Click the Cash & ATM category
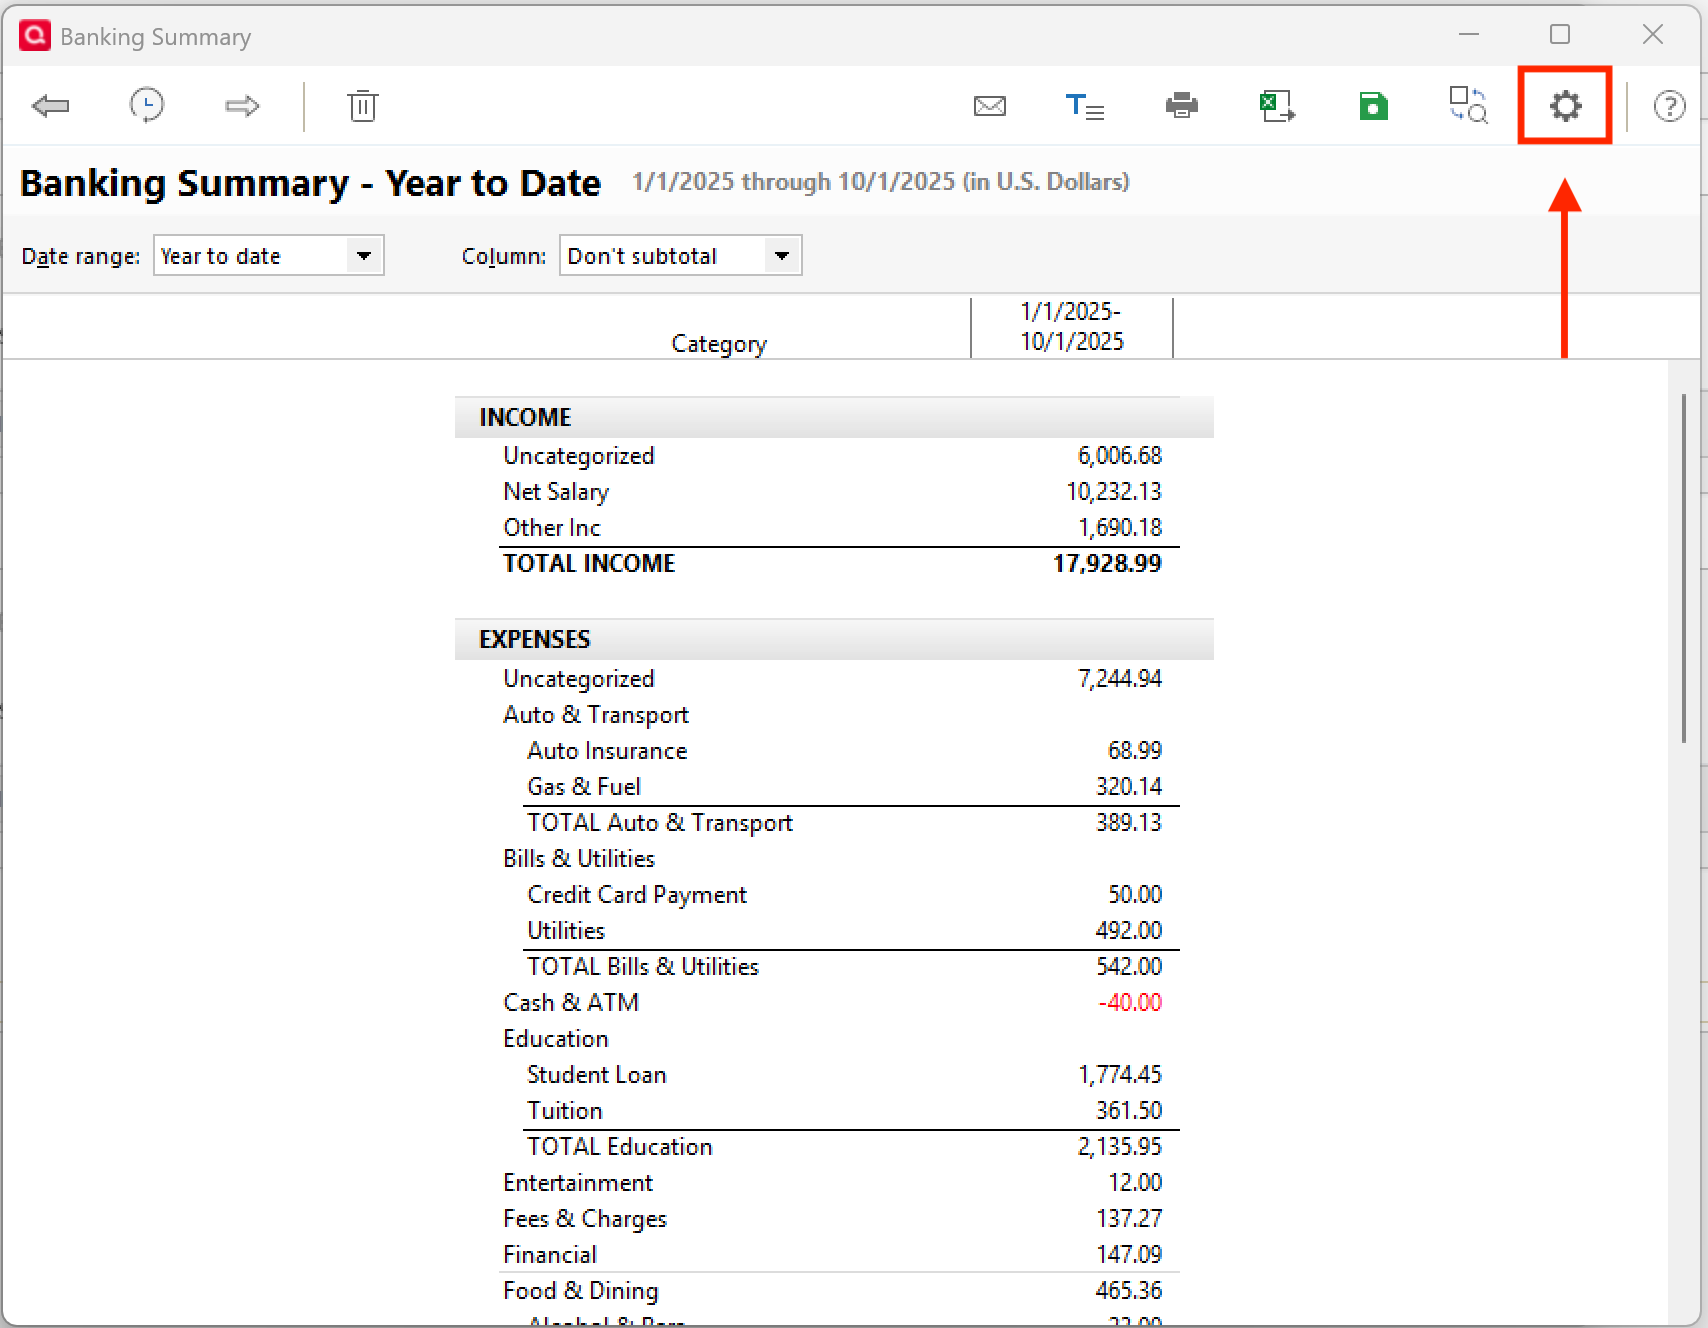The image size is (1708, 1328). point(571,1003)
